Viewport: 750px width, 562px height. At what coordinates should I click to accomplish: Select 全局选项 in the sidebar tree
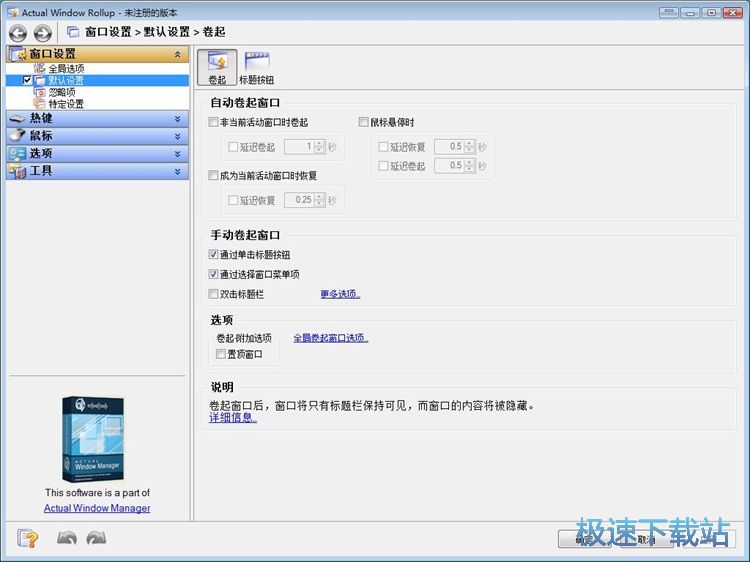[x=66, y=68]
